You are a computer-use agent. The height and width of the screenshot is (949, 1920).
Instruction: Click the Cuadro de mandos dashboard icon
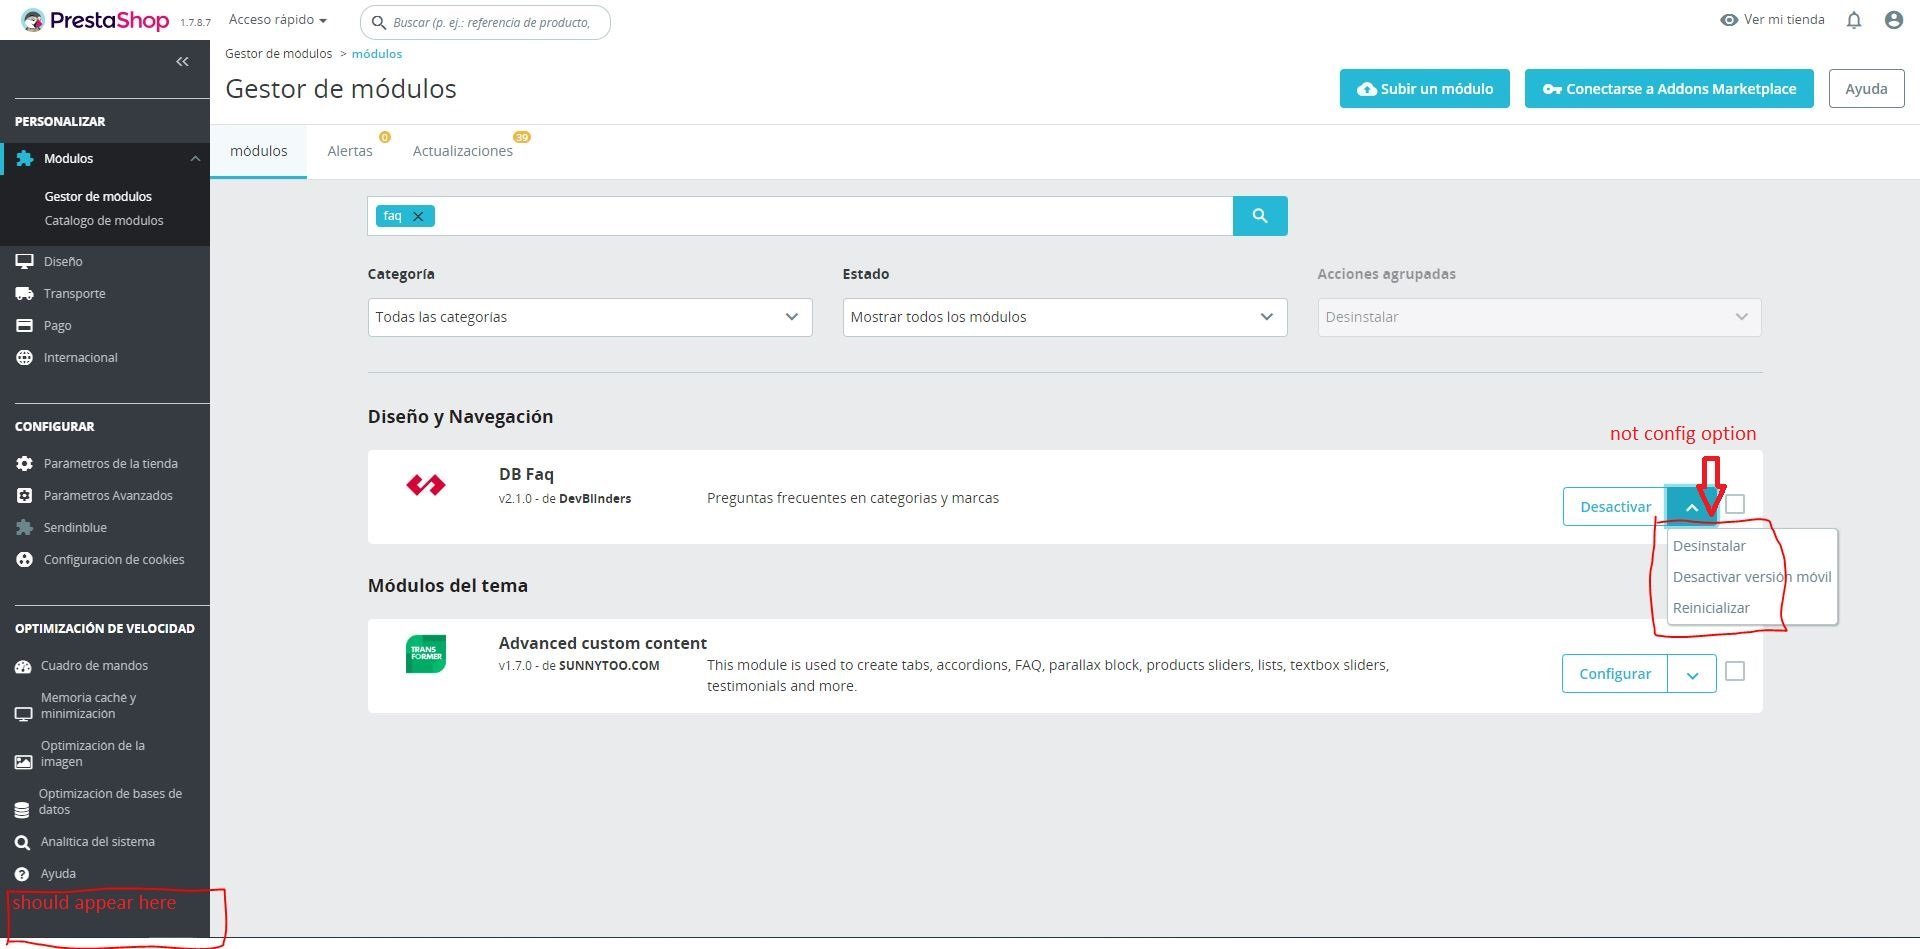click(23, 666)
